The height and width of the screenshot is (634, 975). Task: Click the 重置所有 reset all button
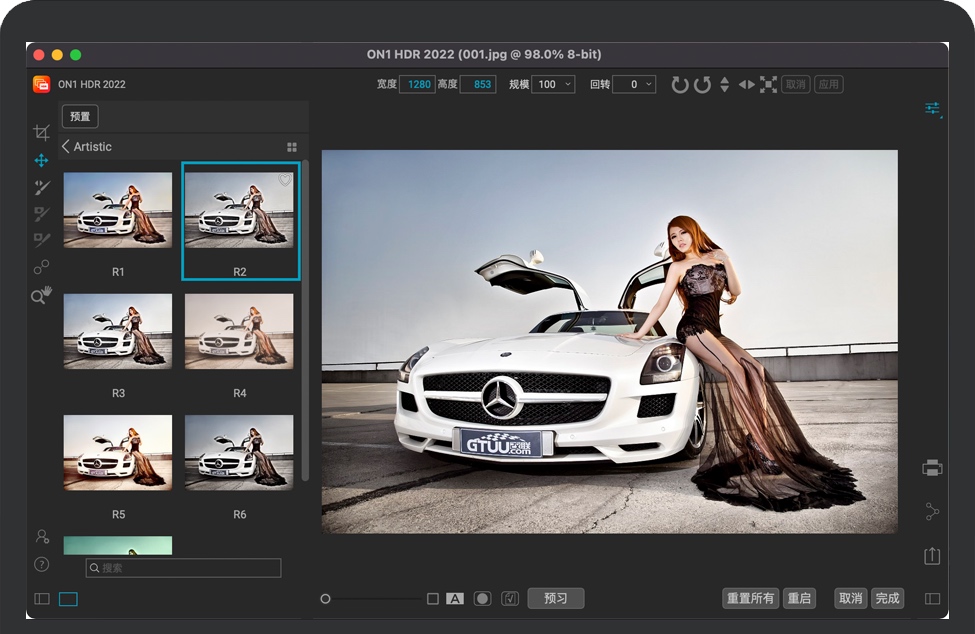pyautogui.click(x=750, y=598)
